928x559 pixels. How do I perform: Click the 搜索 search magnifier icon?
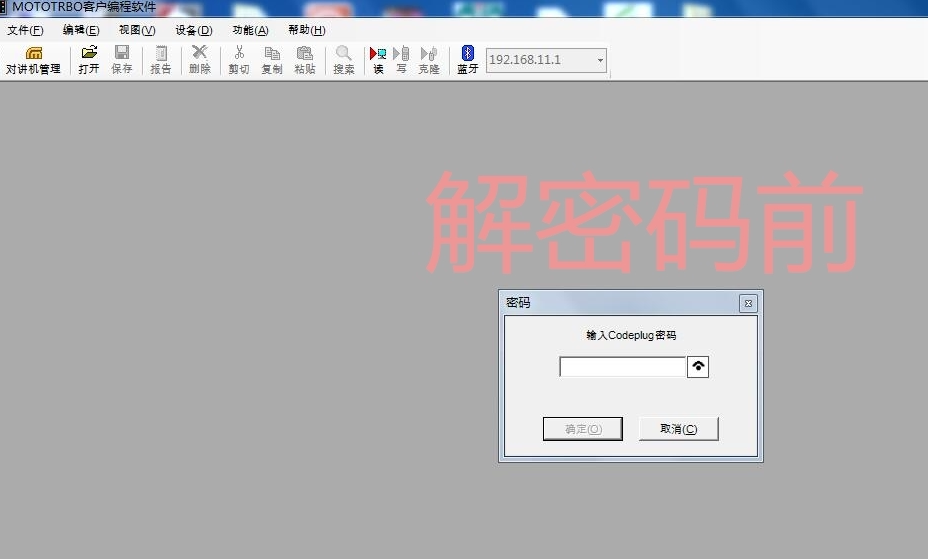(344, 60)
